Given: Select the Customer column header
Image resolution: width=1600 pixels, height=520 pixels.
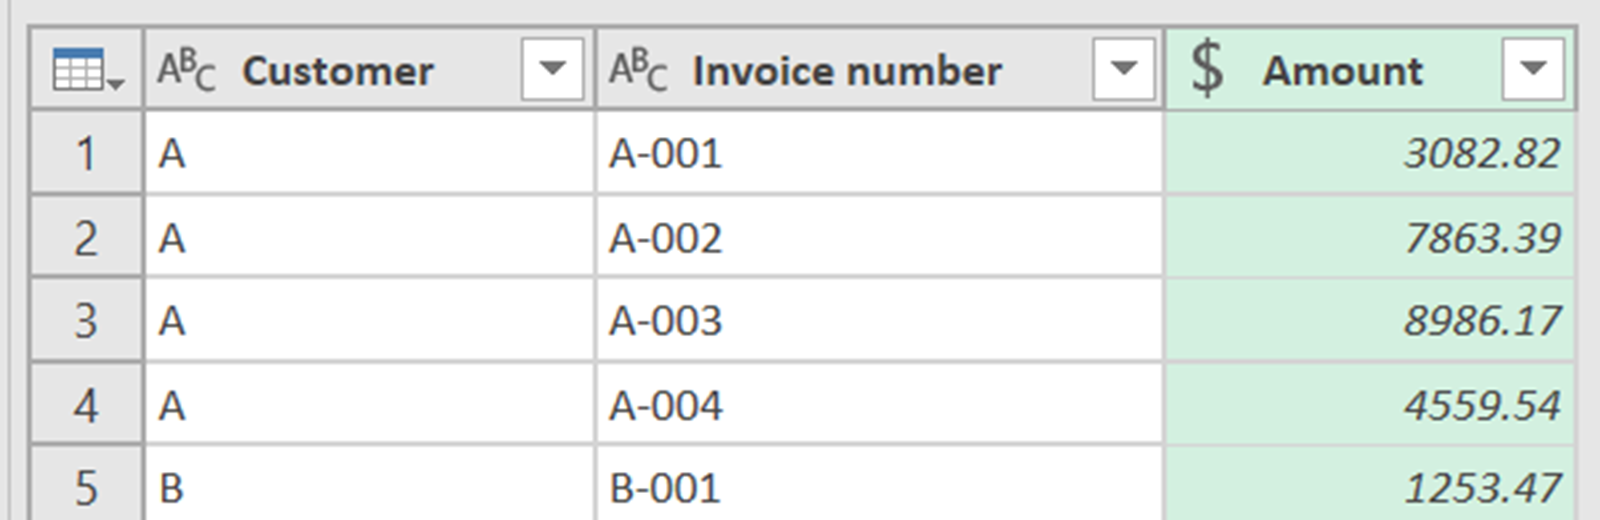Looking at the screenshot, I should coord(338,71).
